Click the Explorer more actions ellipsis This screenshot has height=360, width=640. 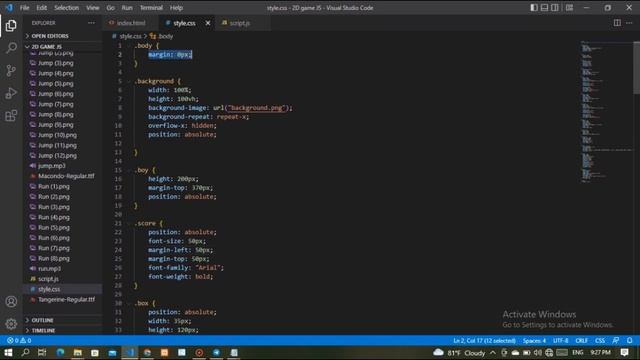pyautogui.click(x=91, y=23)
